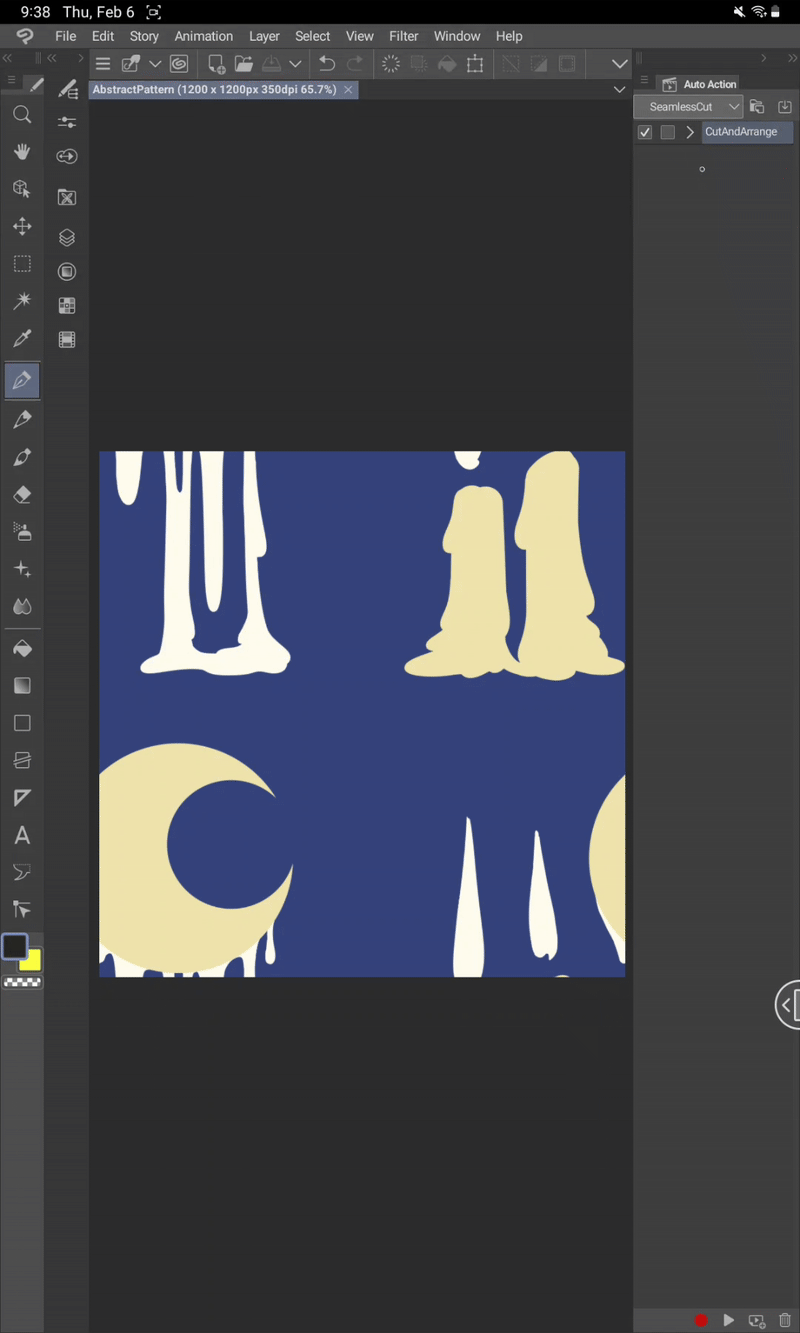The image size is (800, 1333).
Task: Open the Auto Action palette menu icon
Action: [x=644, y=81]
